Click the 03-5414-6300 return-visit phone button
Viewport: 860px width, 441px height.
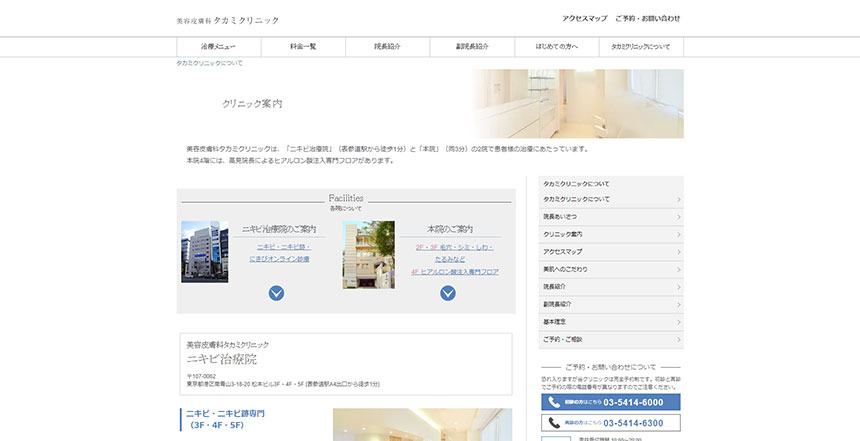click(611, 423)
